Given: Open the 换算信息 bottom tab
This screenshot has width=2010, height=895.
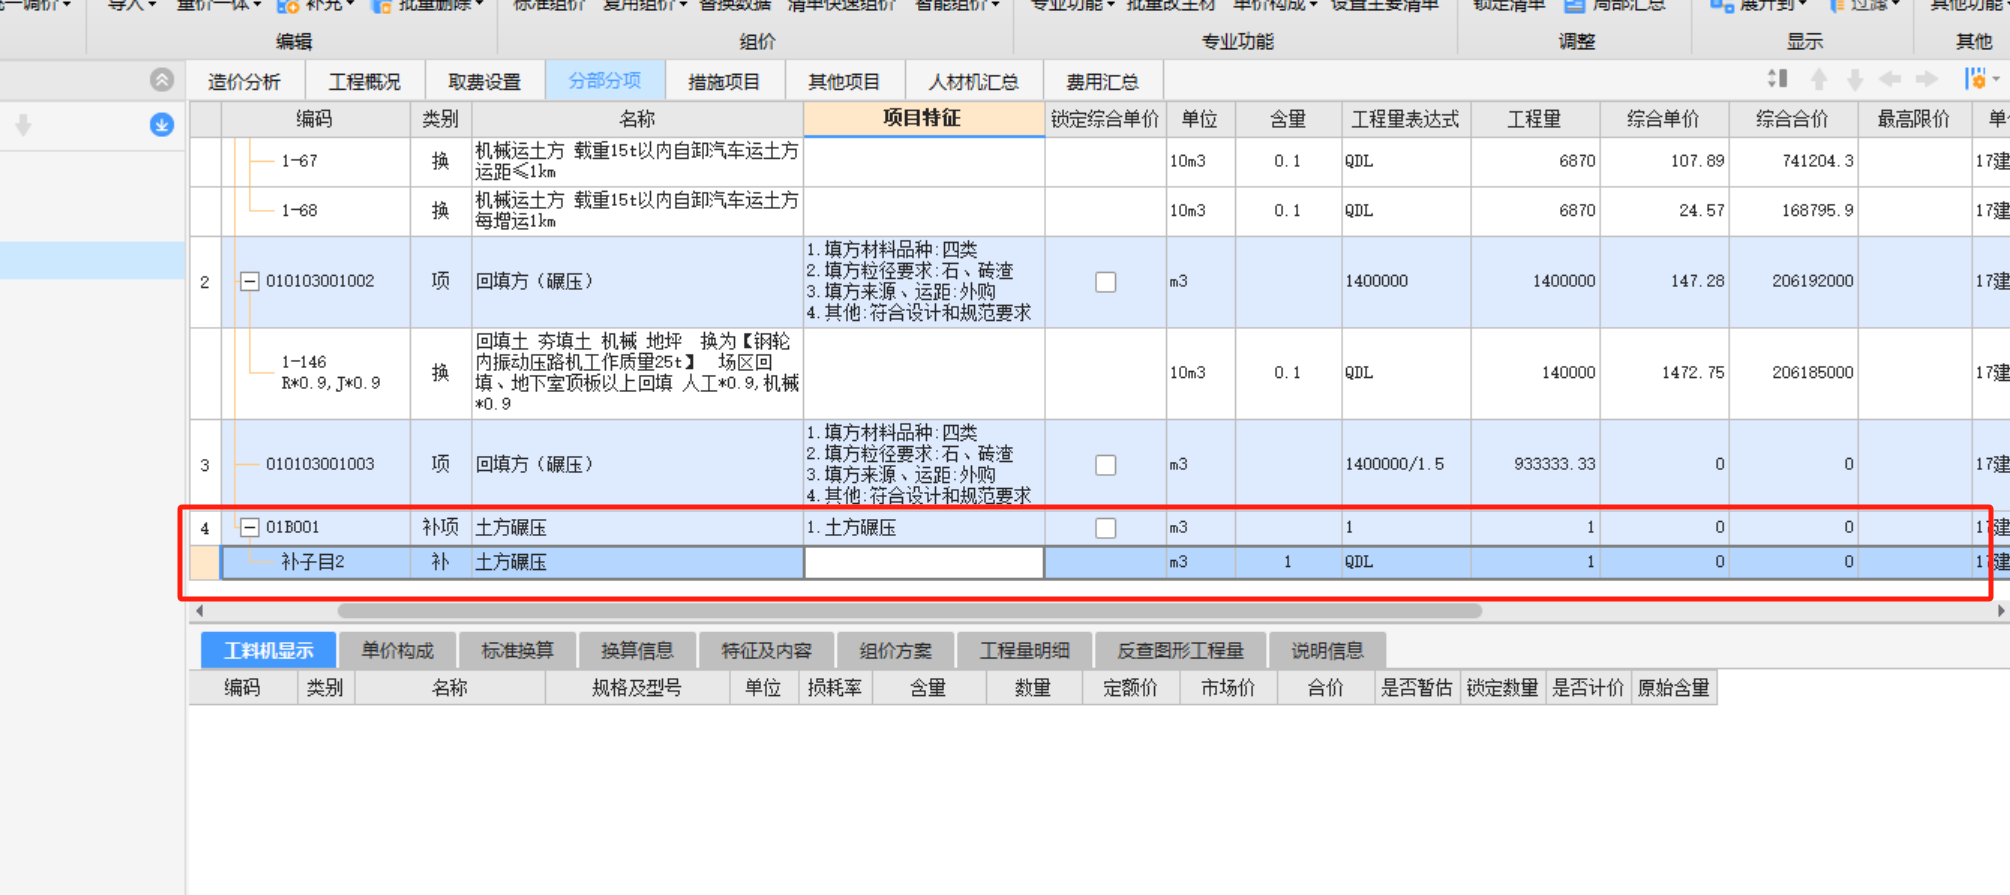Looking at the screenshot, I should pos(637,651).
